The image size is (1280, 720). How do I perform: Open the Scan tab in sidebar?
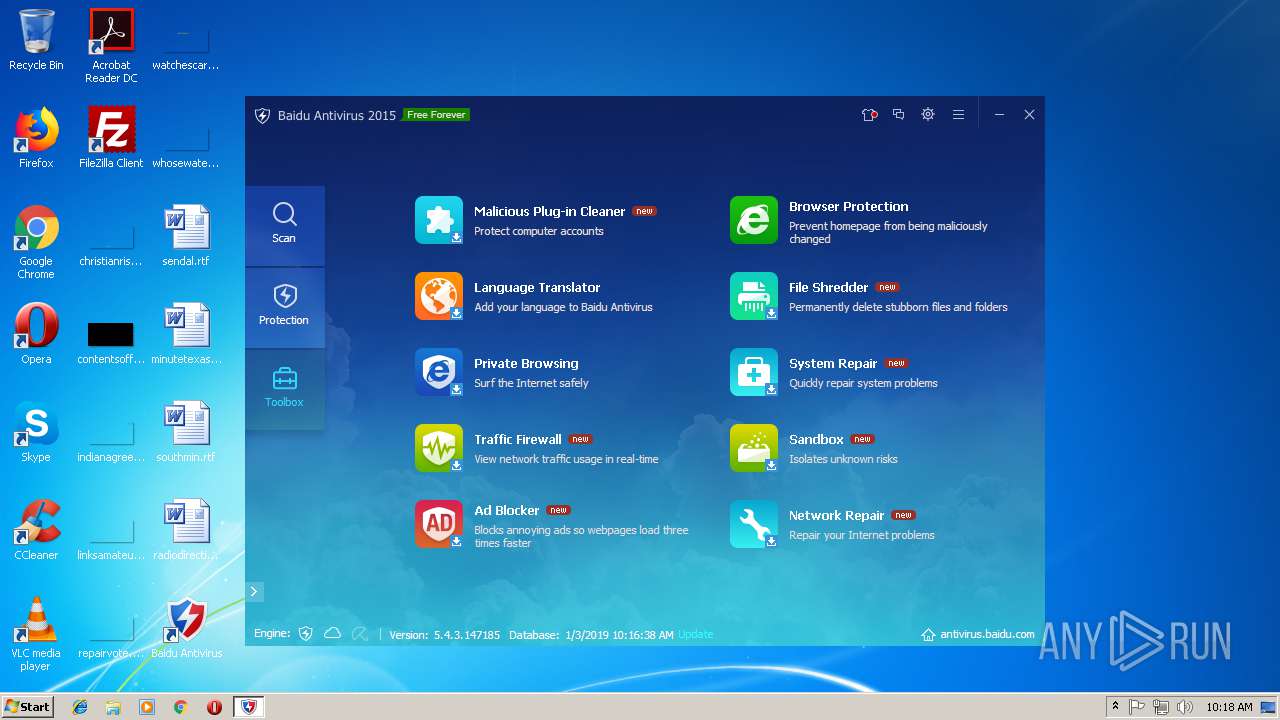point(284,225)
